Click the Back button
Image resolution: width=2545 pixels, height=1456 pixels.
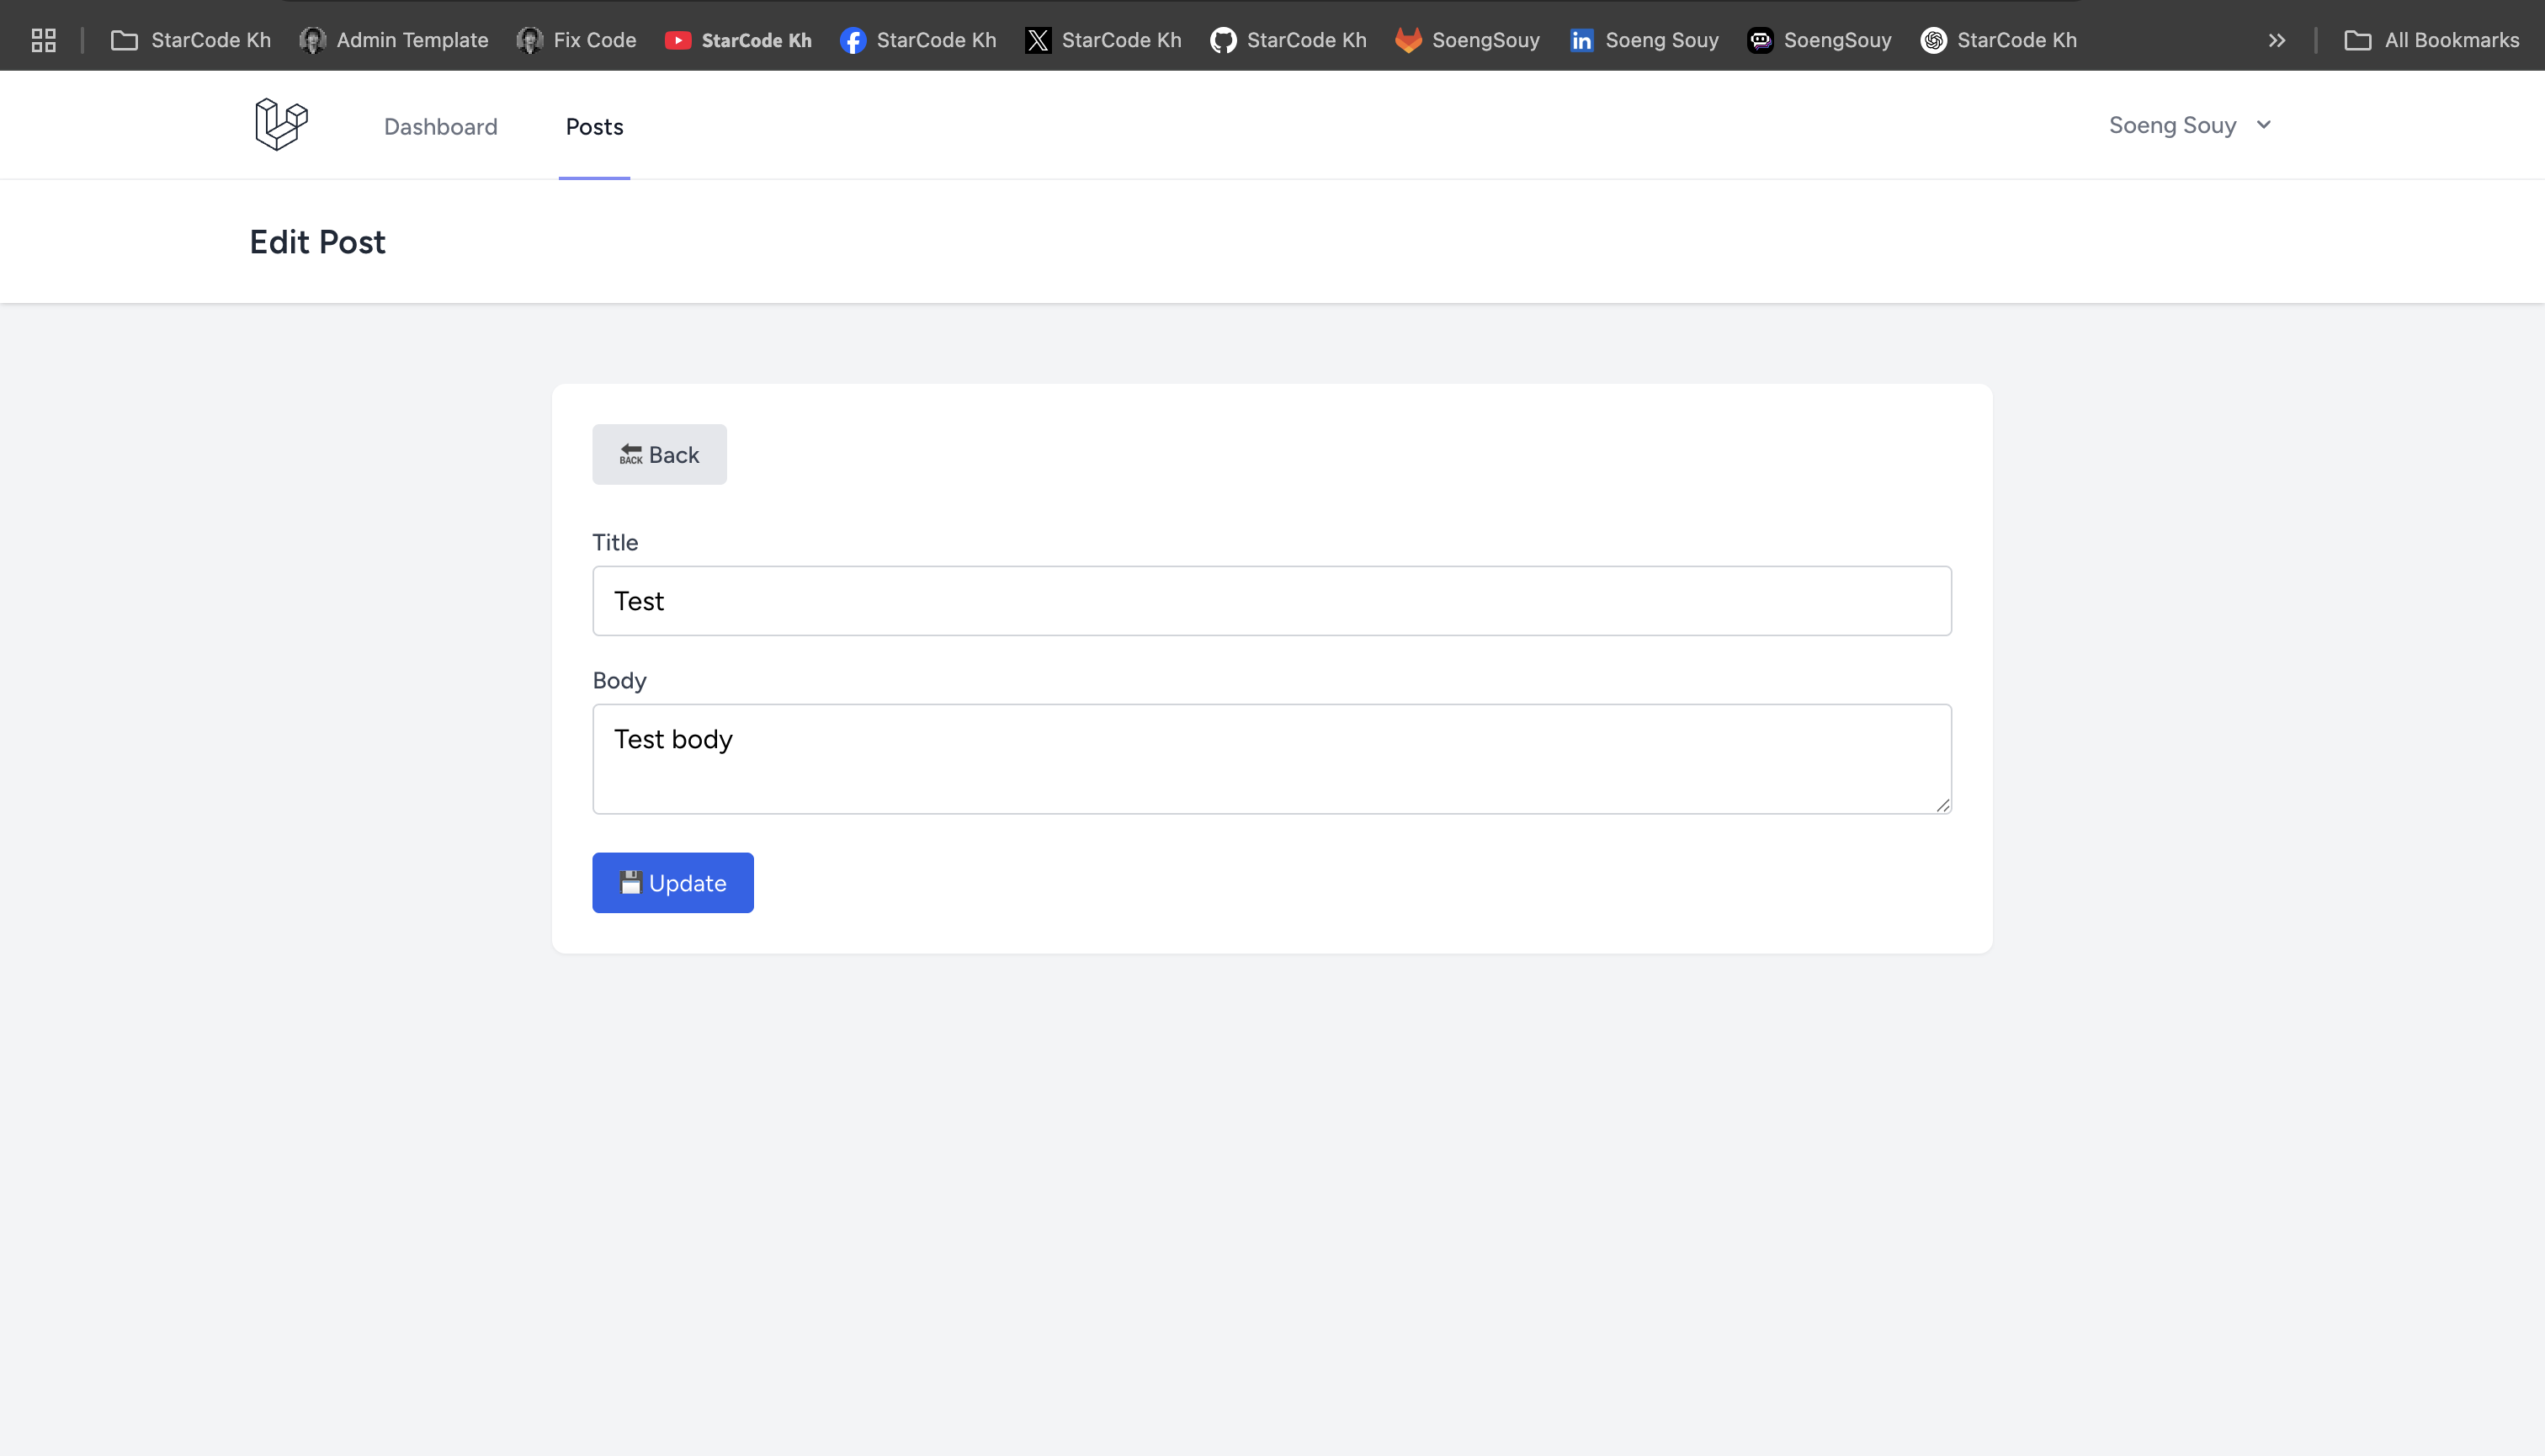pos(659,455)
